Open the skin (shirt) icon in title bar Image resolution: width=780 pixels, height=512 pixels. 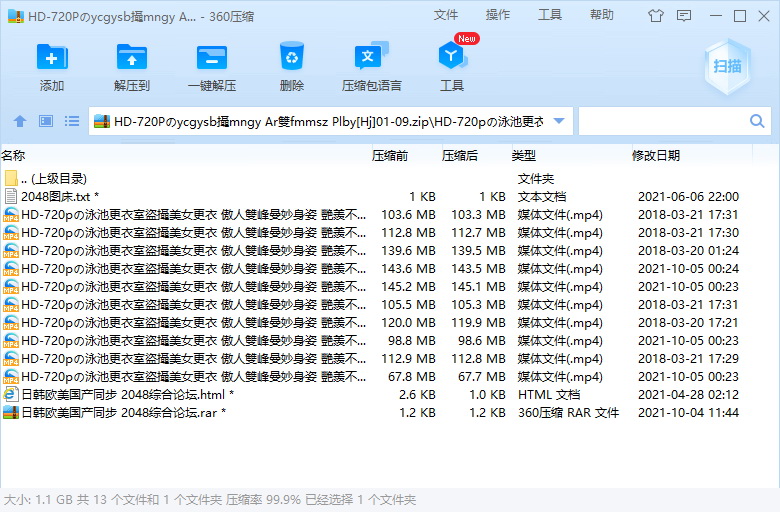656,16
